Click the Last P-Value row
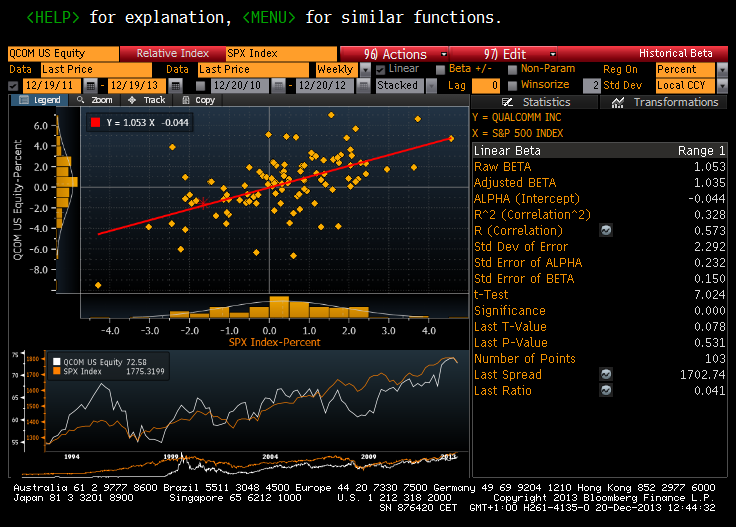The image size is (736, 527). (599, 343)
